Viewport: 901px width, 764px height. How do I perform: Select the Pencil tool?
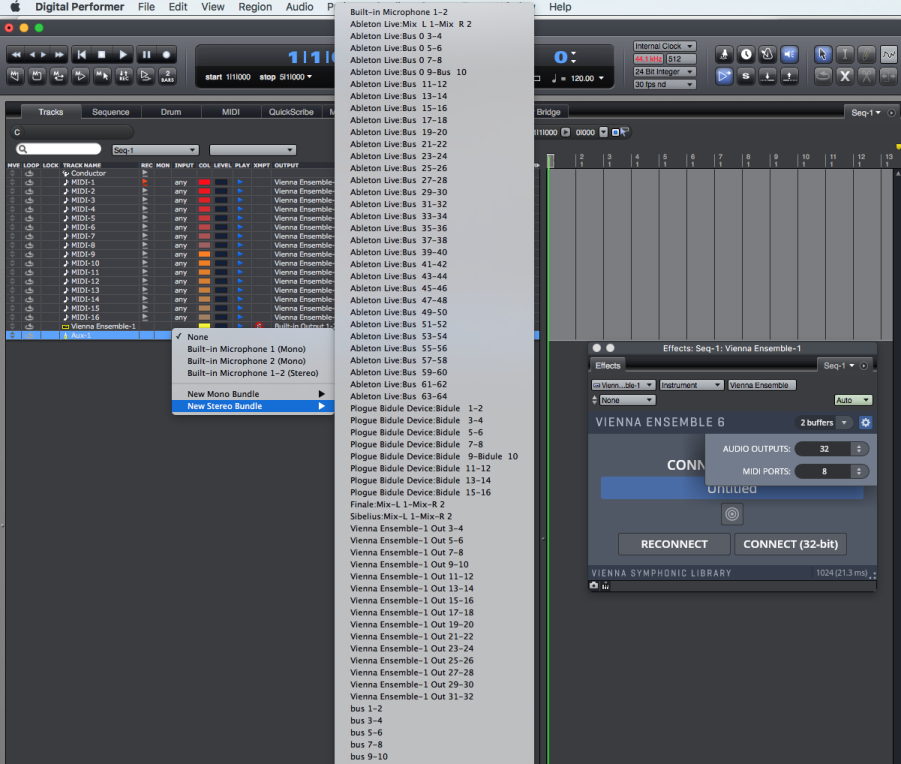(x=867, y=55)
